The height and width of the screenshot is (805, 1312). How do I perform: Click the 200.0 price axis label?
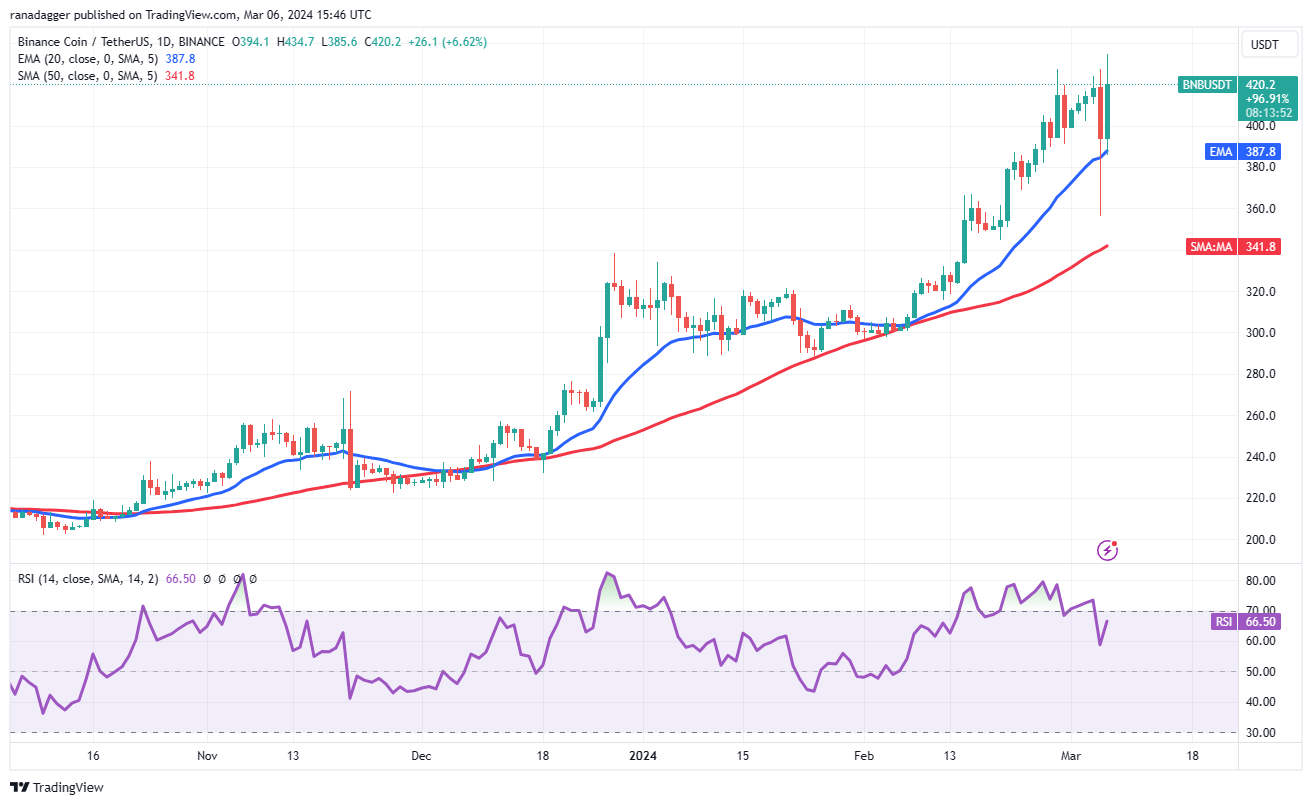(x=1260, y=540)
